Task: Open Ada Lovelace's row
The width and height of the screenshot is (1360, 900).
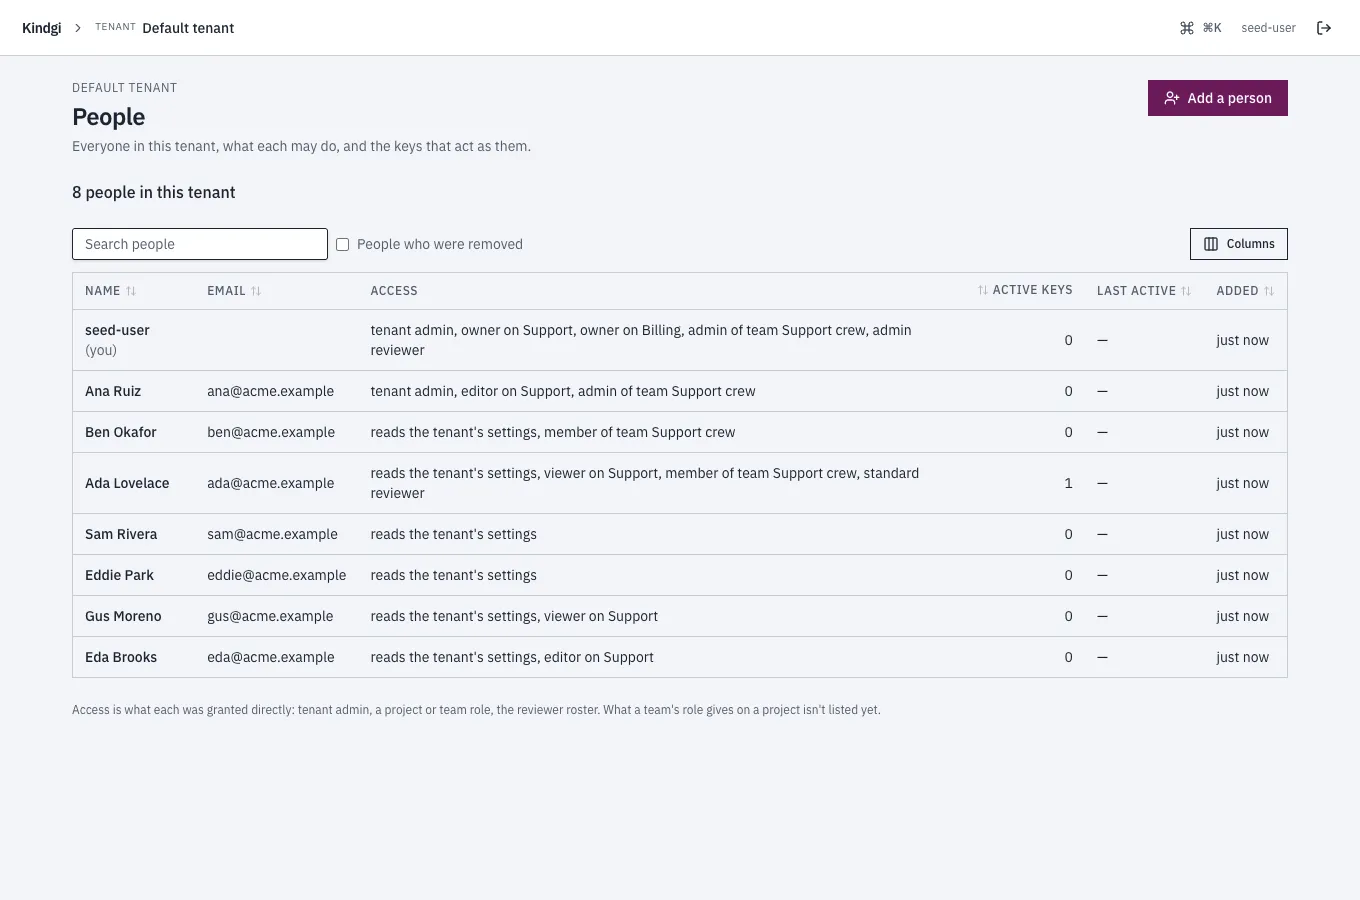Action: (x=680, y=483)
